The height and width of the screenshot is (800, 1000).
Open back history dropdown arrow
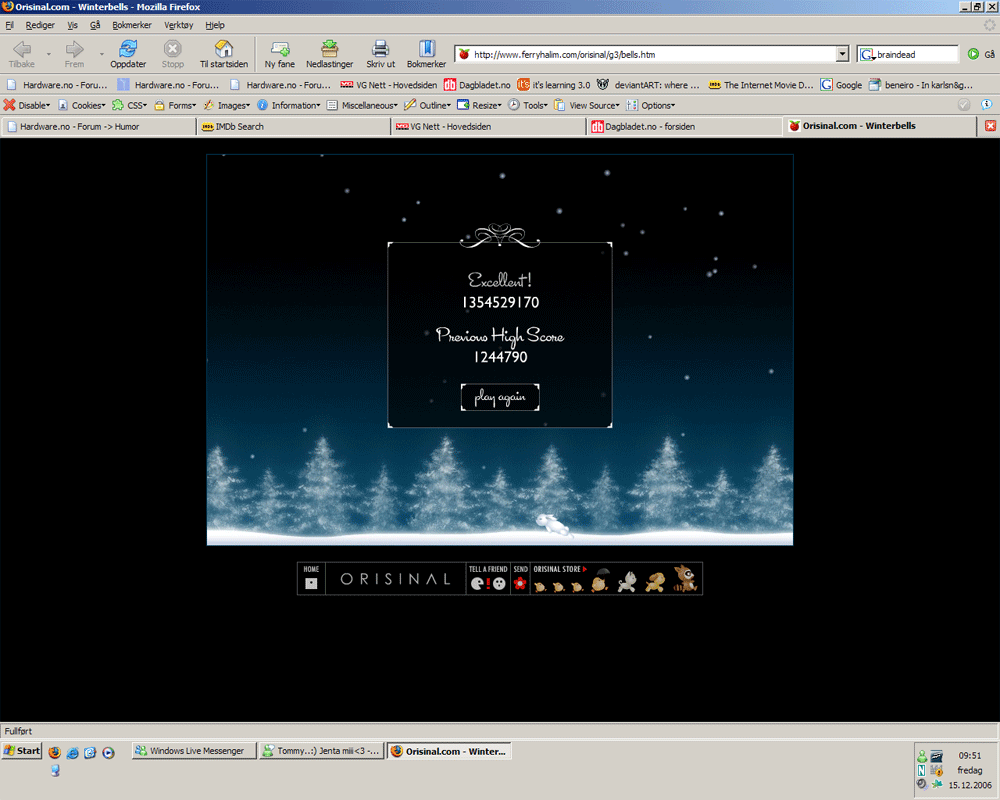point(48,55)
